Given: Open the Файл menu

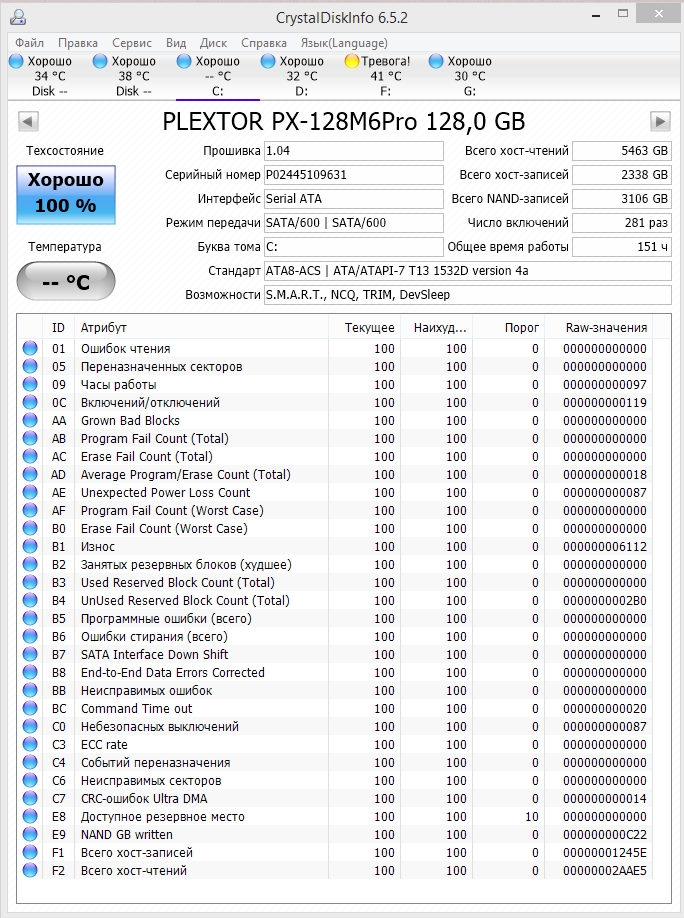Looking at the screenshot, I should (x=29, y=43).
